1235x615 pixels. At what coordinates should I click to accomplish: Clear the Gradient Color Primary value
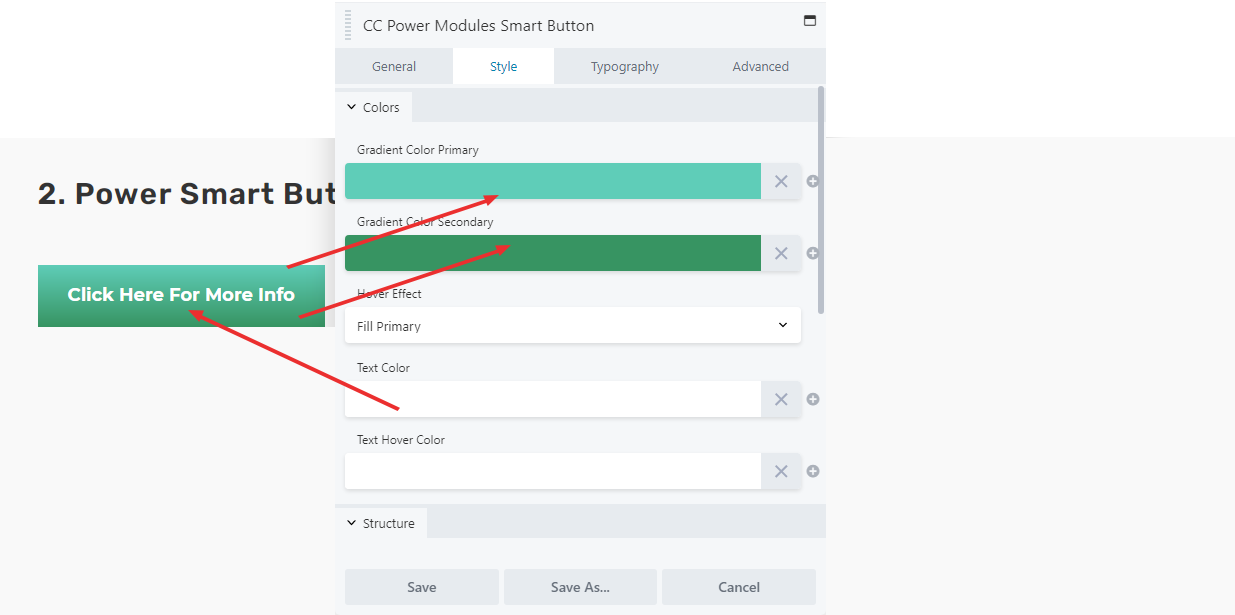tap(781, 181)
